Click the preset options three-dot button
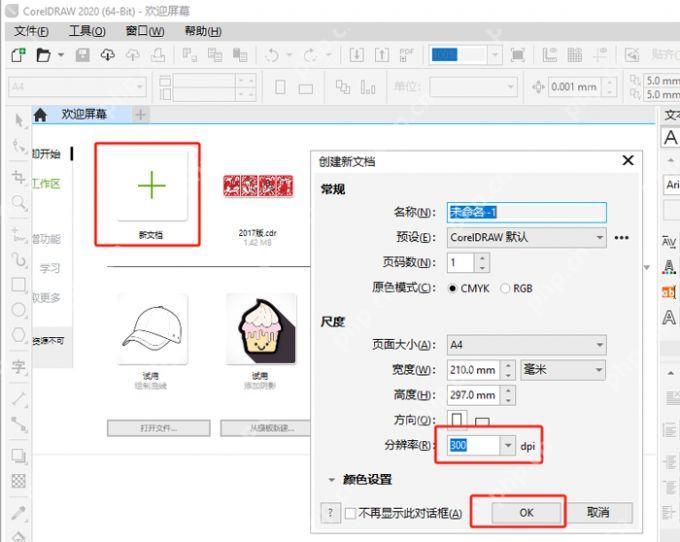The image size is (680, 542). pyautogui.click(x=621, y=238)
